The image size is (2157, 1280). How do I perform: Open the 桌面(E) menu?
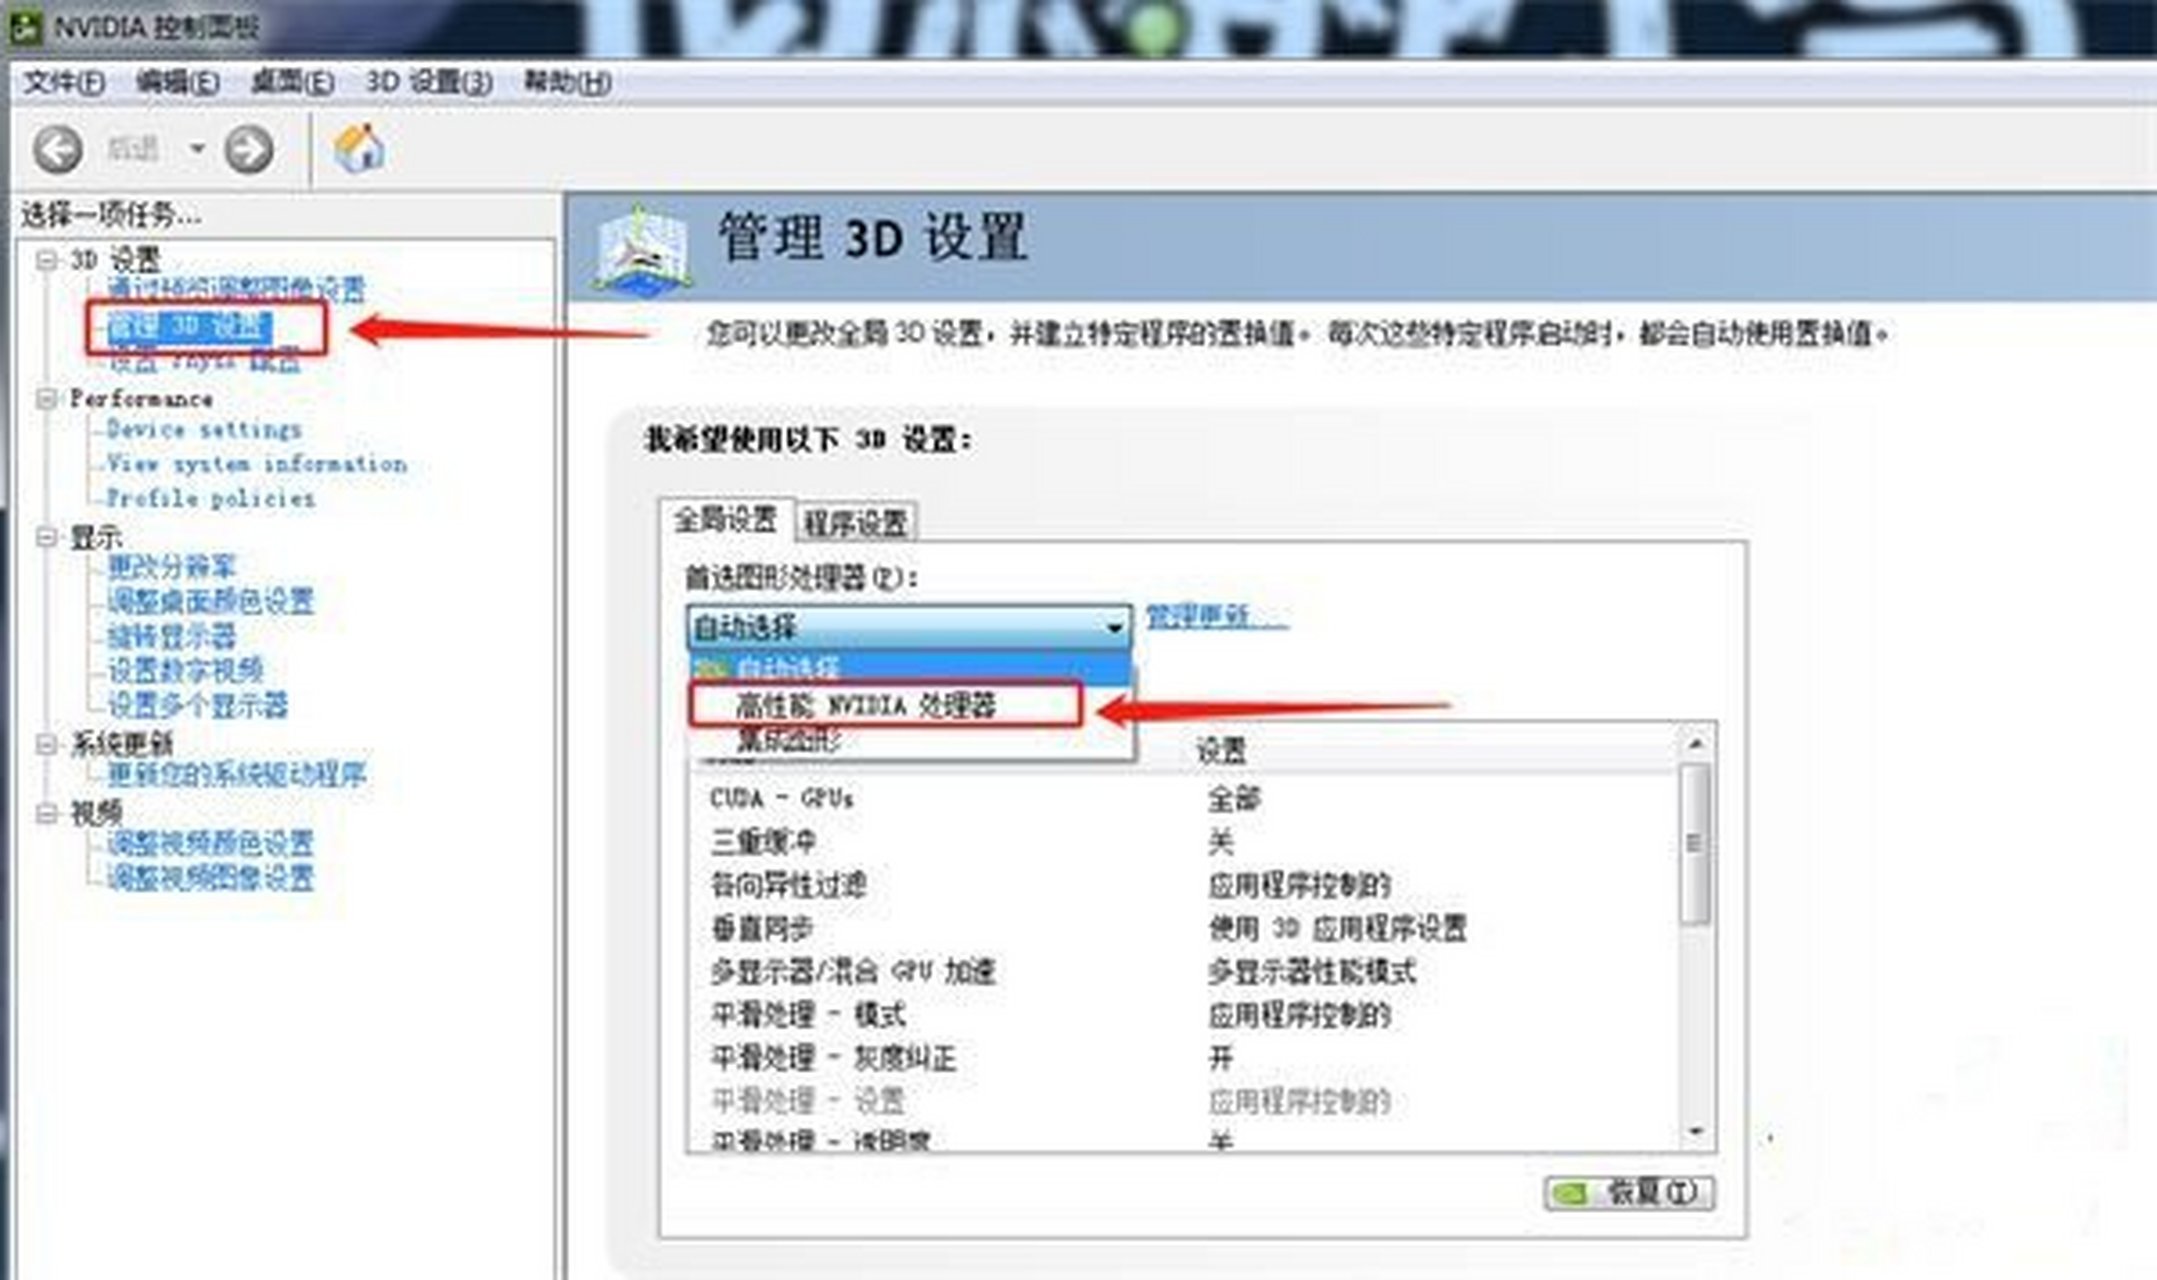coord(292,82)
